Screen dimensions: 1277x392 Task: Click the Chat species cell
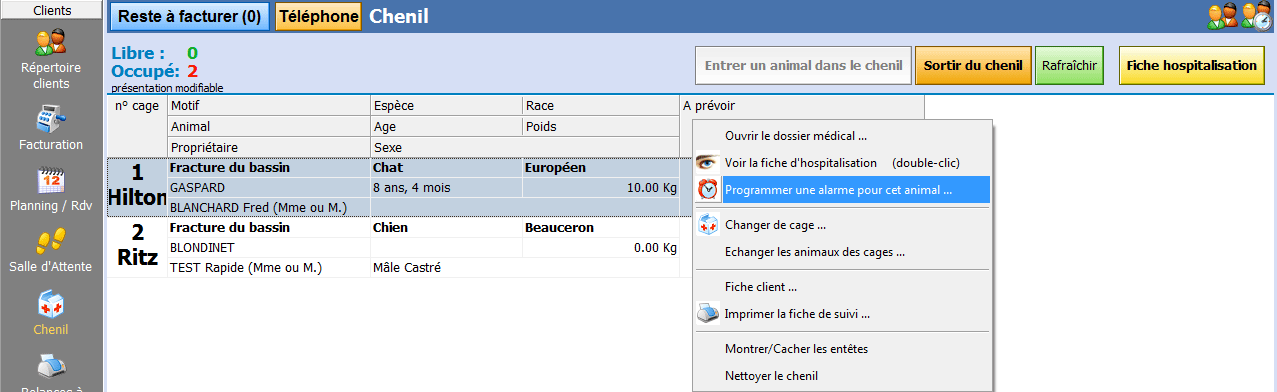(x=445, y=167)
